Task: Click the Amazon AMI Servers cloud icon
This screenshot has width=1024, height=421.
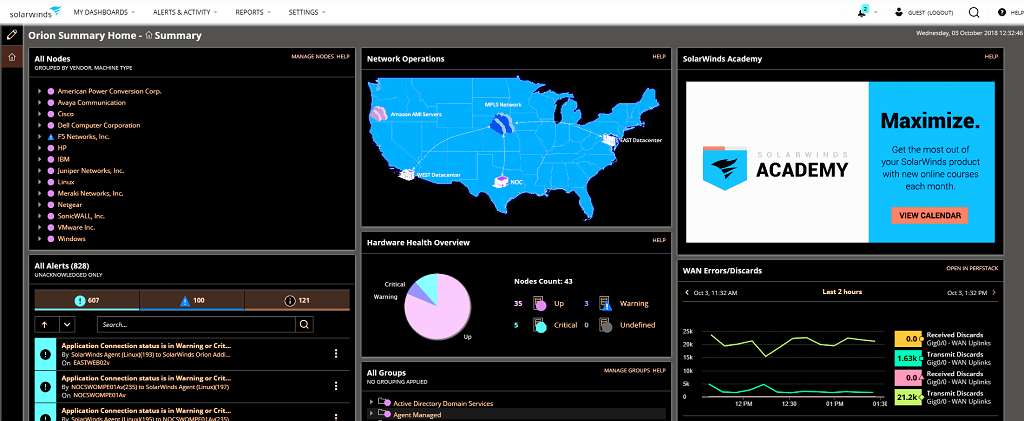Action: coord(378,115)
